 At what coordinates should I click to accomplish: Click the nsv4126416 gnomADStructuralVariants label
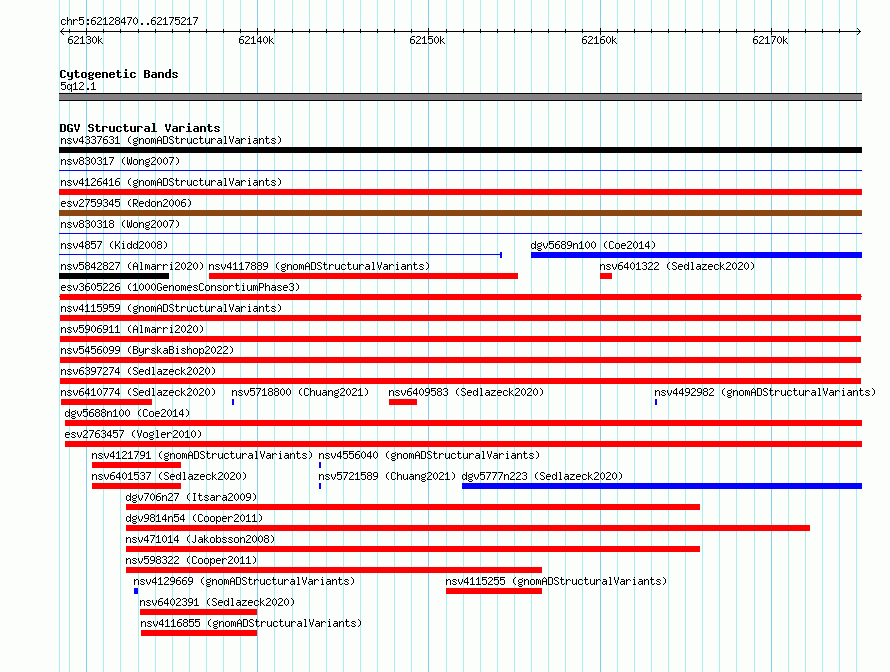[x=171, y=182]
